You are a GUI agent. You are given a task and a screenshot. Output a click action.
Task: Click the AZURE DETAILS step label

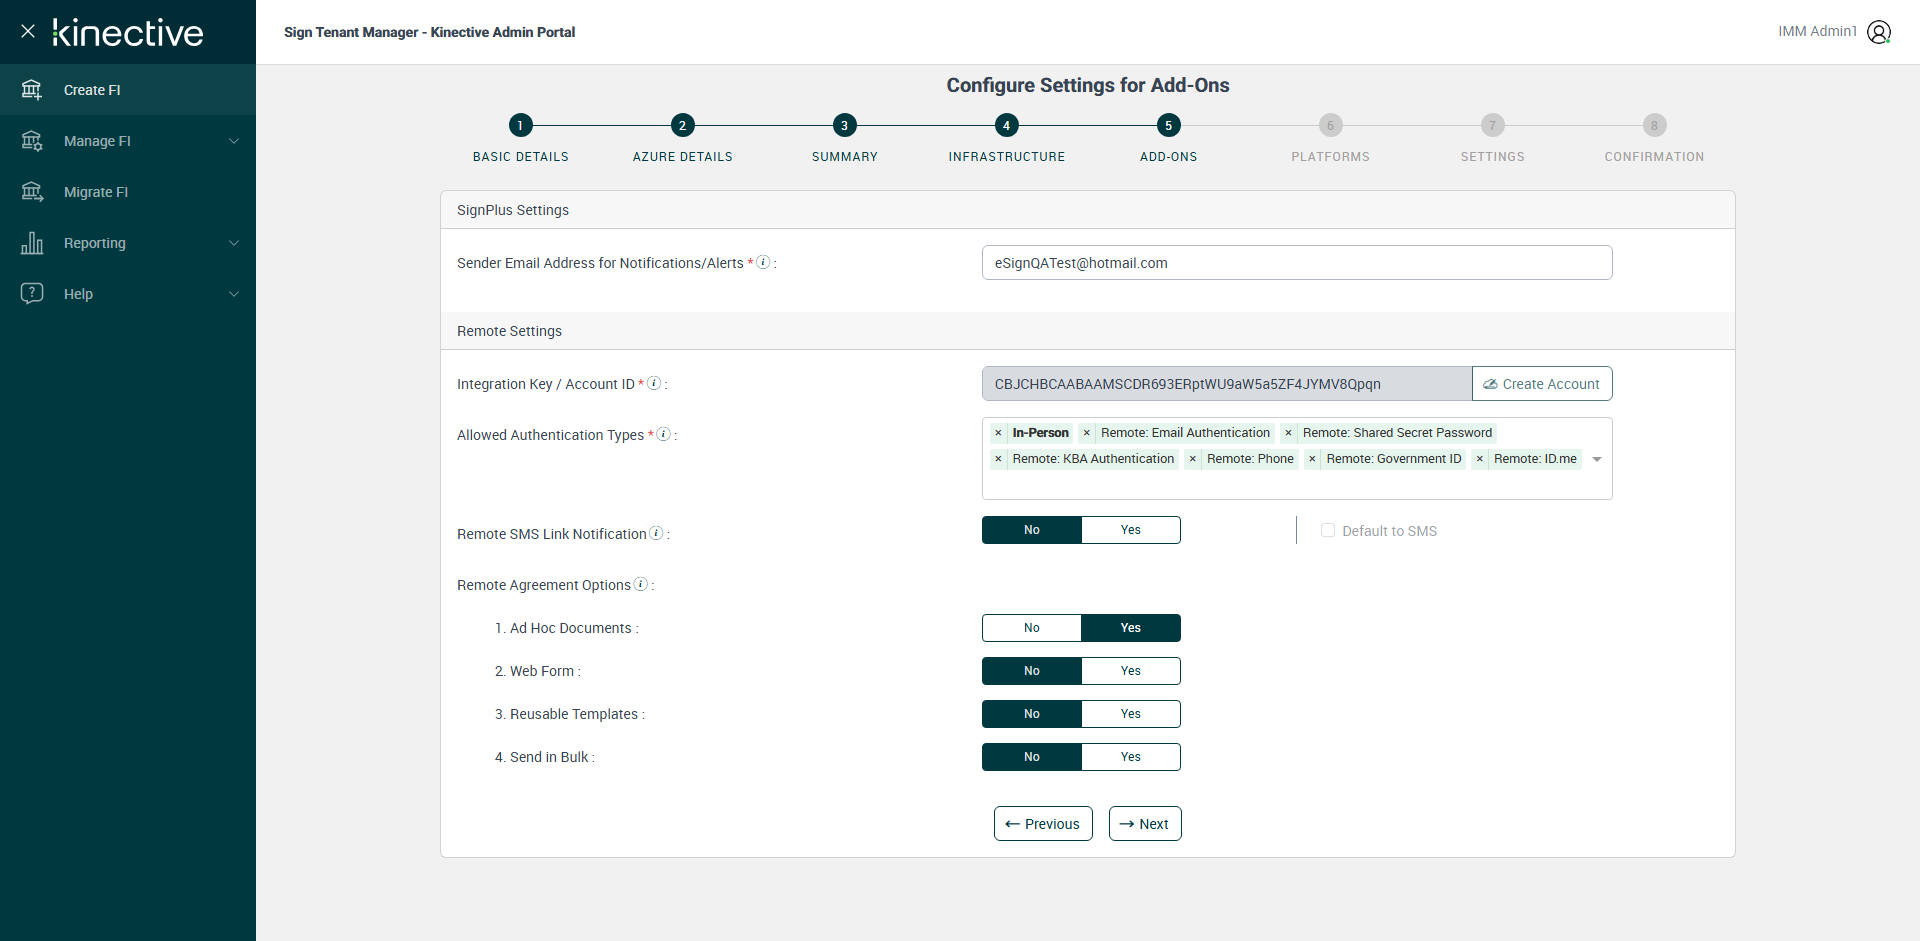click(682, 157)
